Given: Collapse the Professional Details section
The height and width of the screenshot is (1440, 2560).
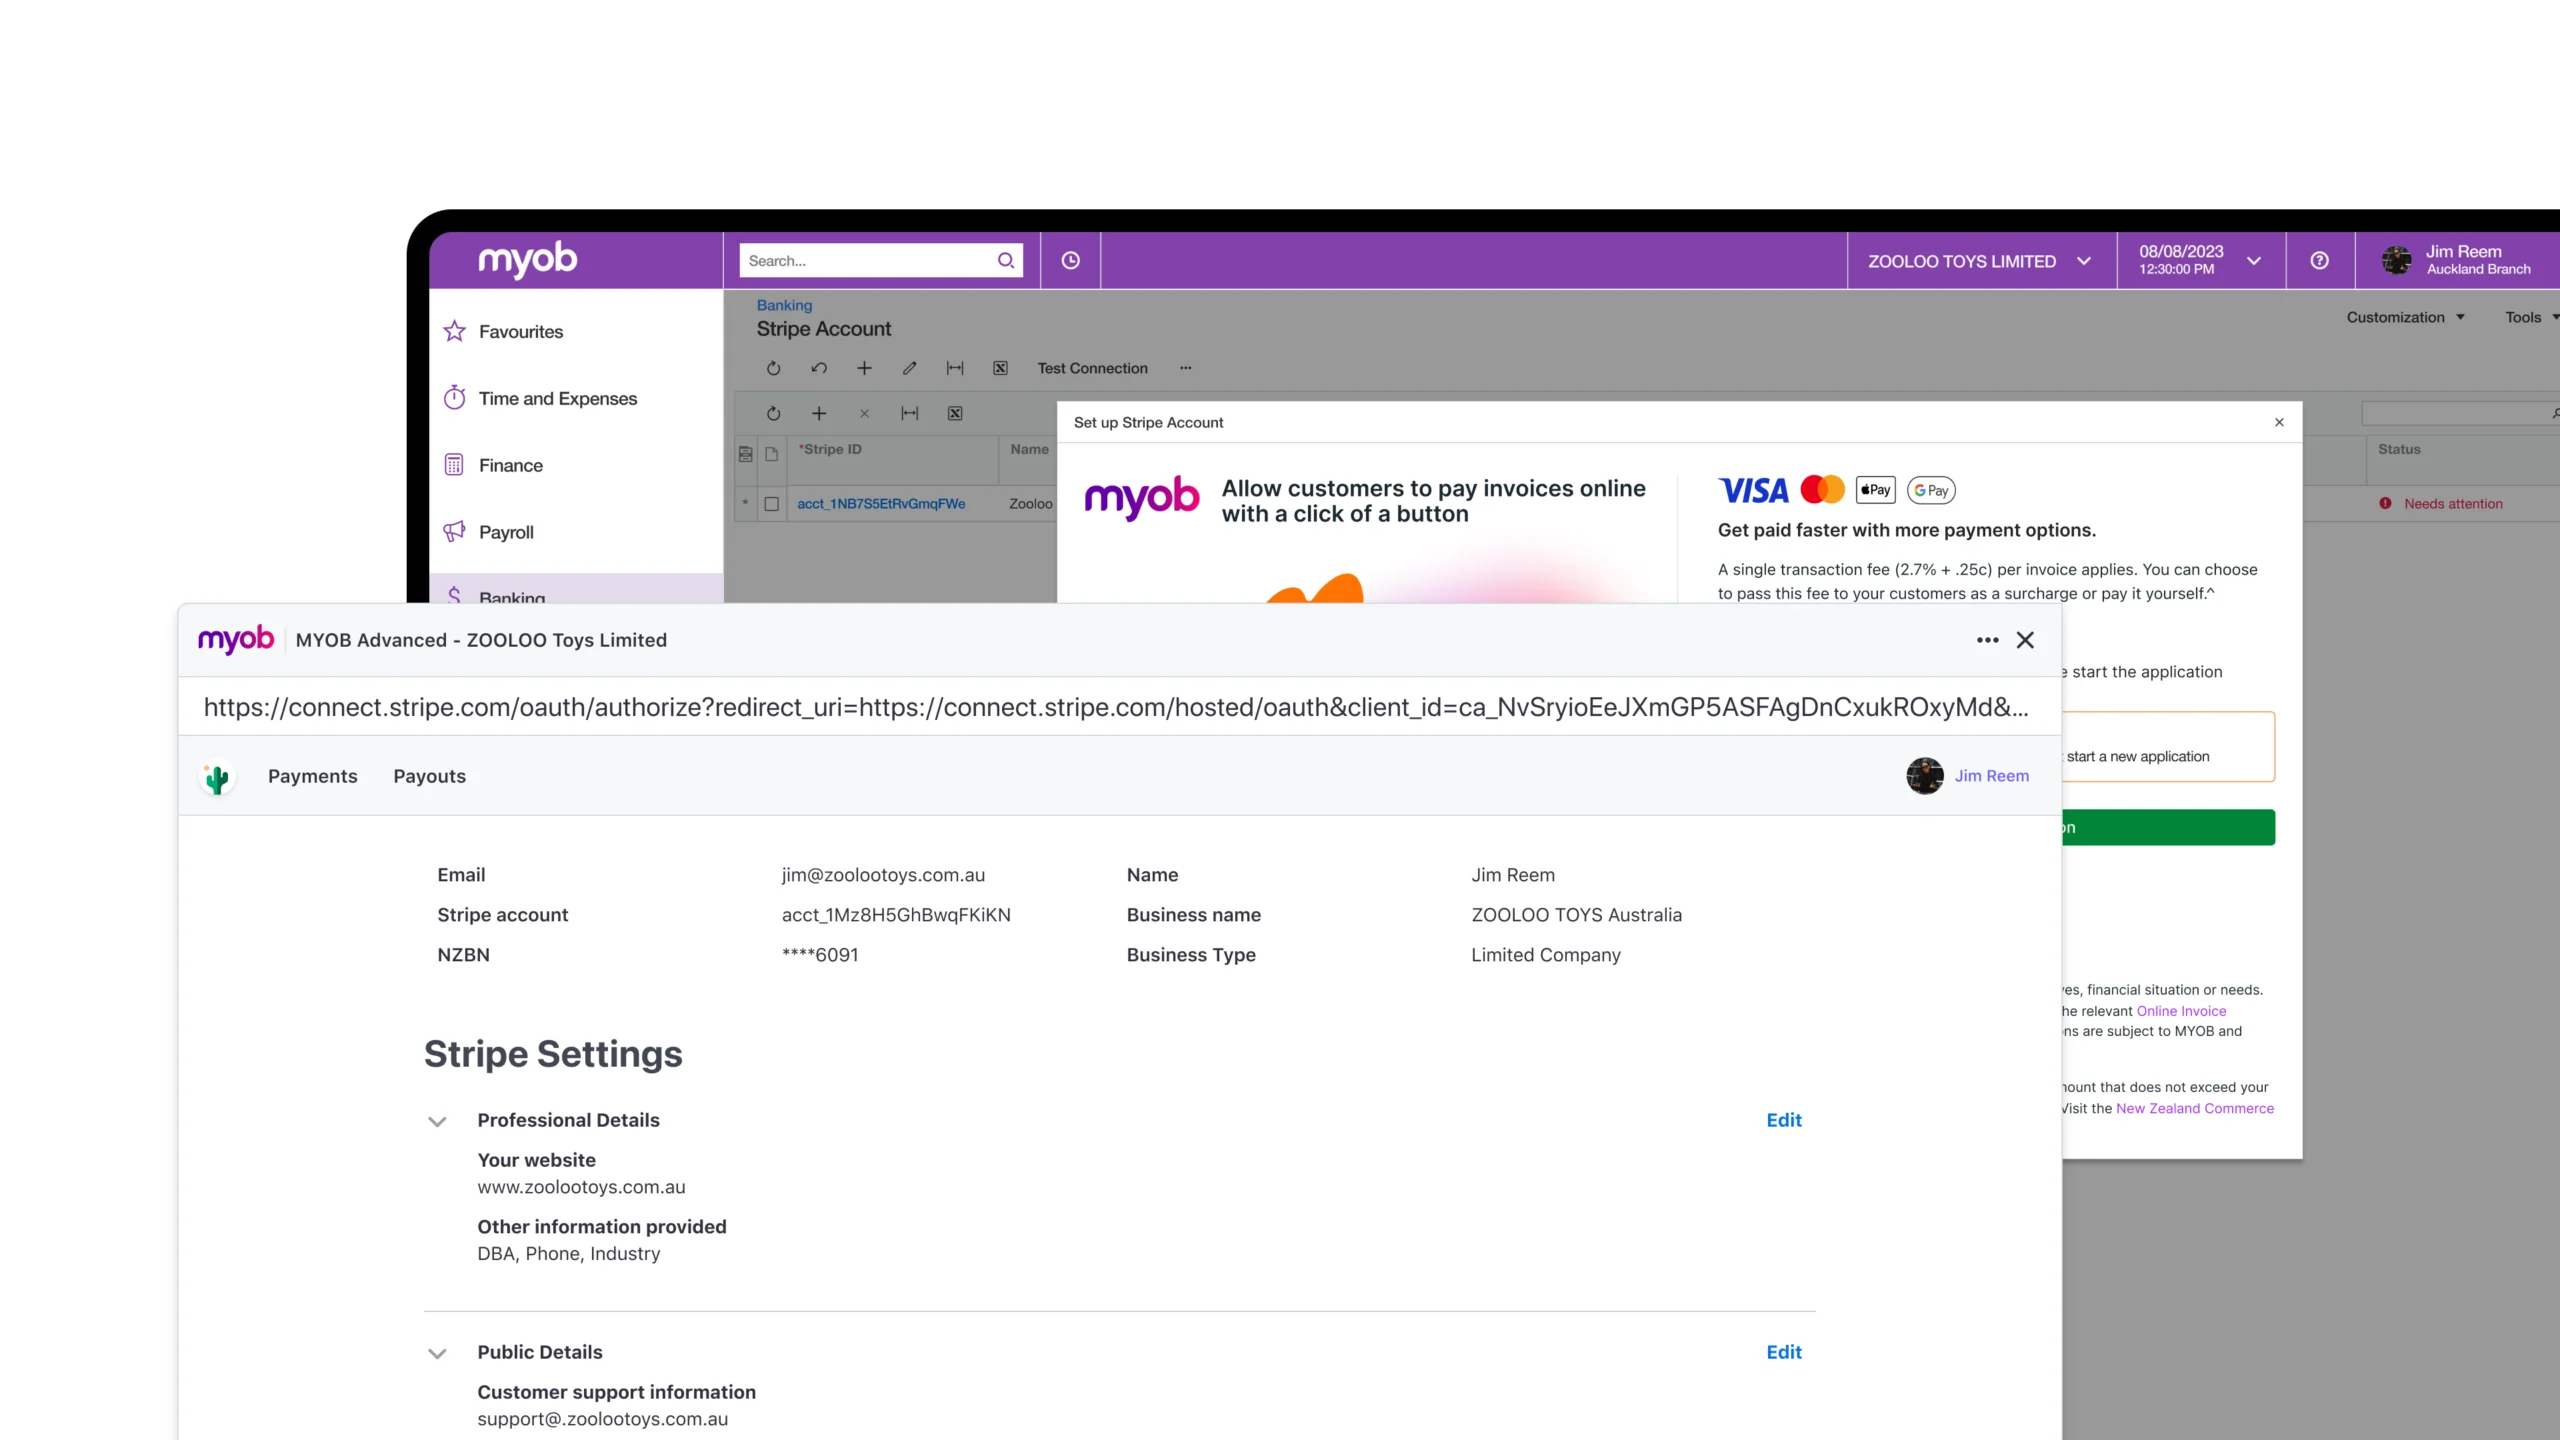Looking at the screenshot, I should pos(437,1121).
